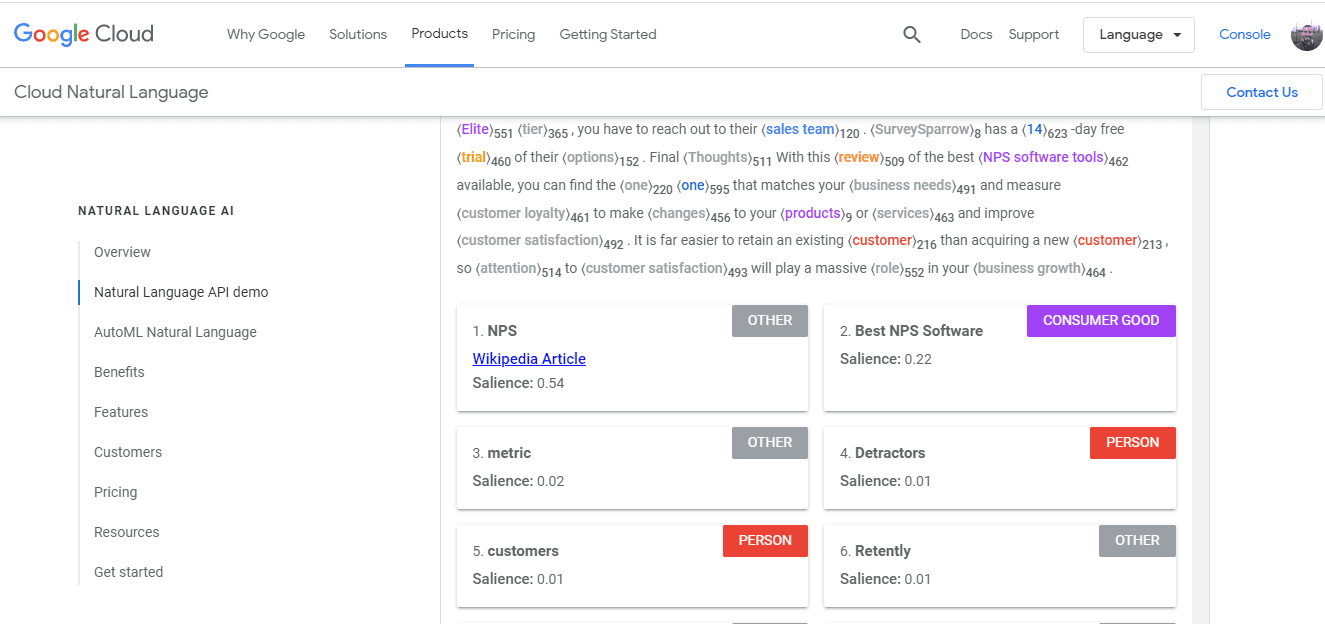Click the Console button
This screenshot has width=1325, height=624.
point(1244,34)
